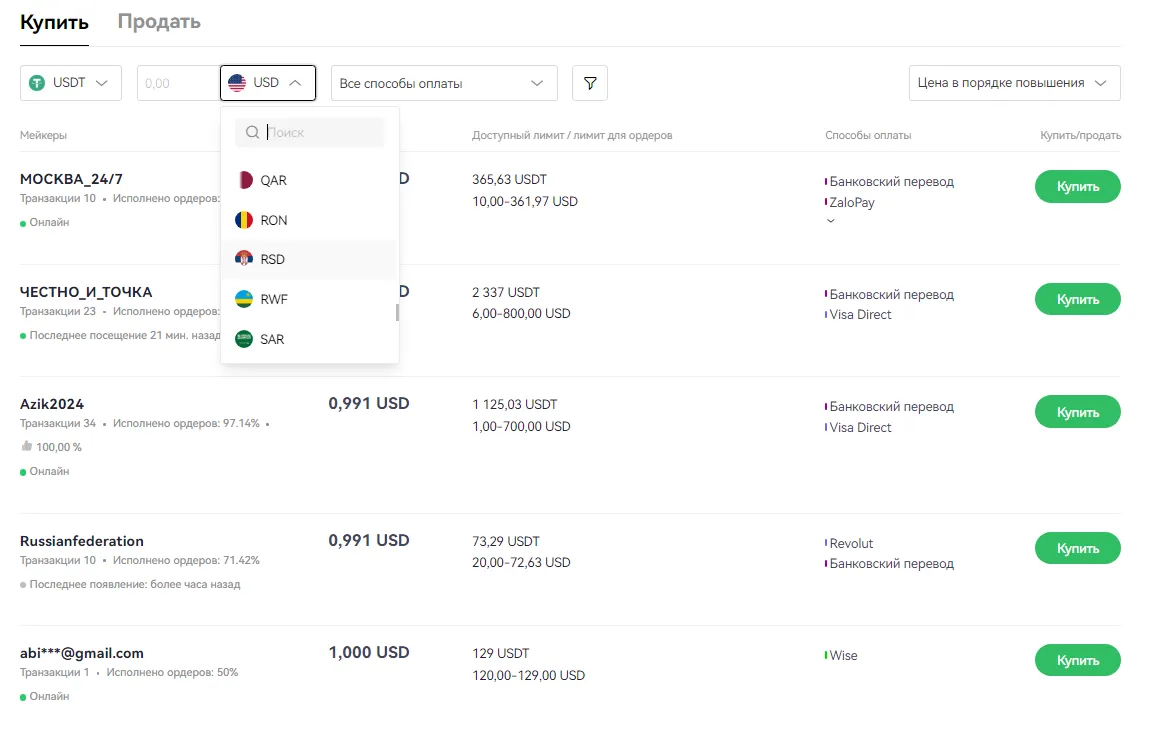The height and width of the screenshot is (729, 1157).
Task: Click the SAR flag icon
Action: click(x=243, y=339)
